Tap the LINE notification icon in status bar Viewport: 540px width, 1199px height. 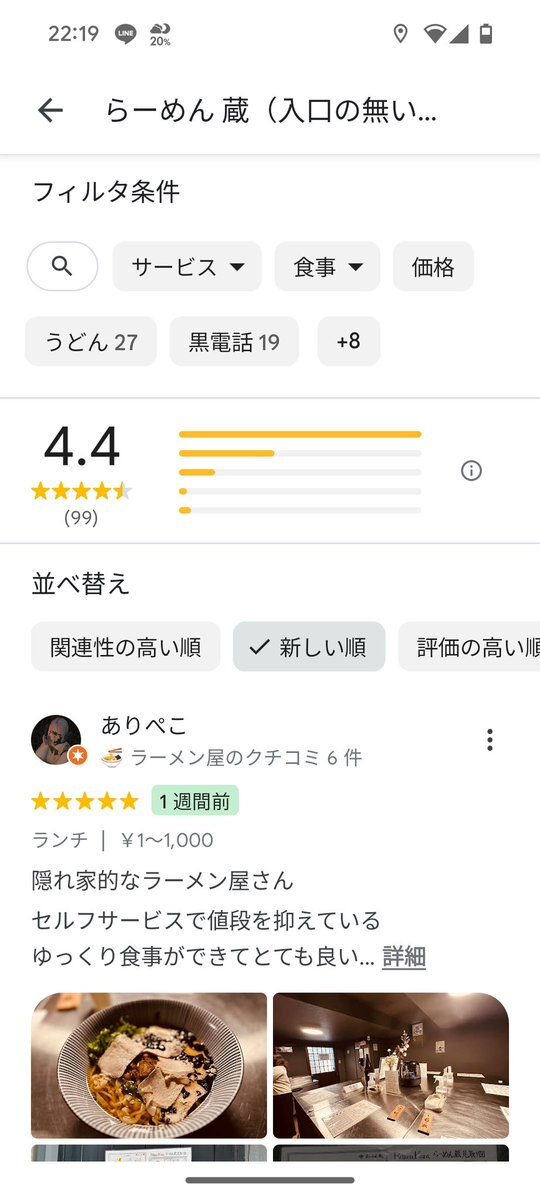[x=125, y=34]
